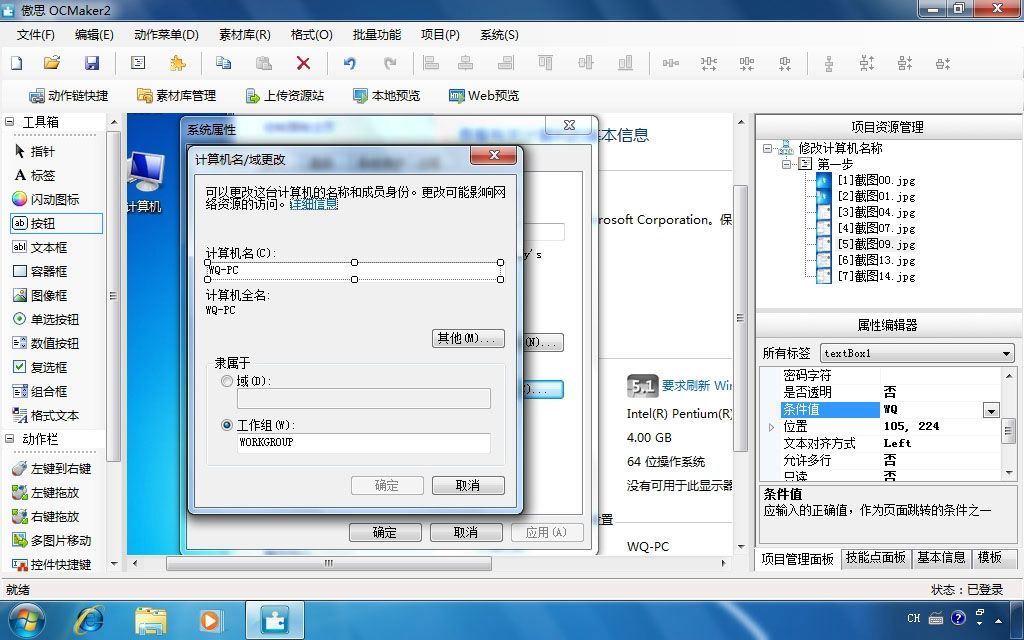The image size is (1024, 640).
Task: Collapse the 修改计算机名称 tree node
Action: click(x=767, y=148)
